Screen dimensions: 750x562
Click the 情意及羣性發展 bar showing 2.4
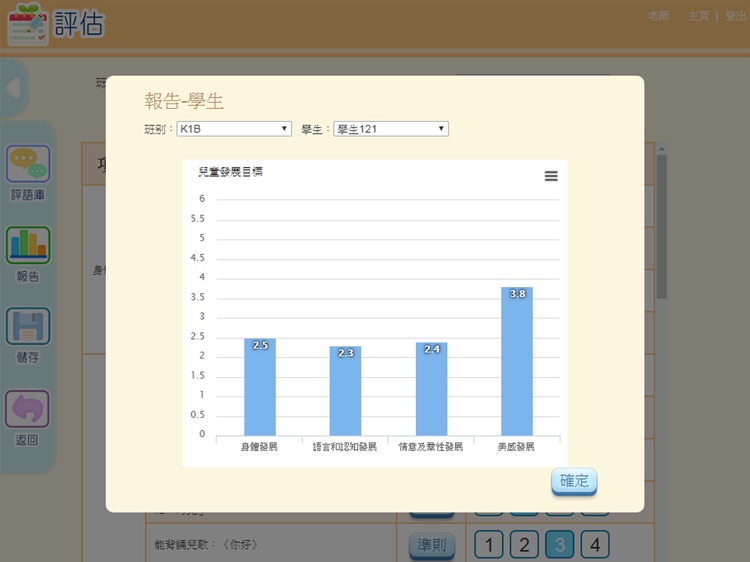coord(431,389)
